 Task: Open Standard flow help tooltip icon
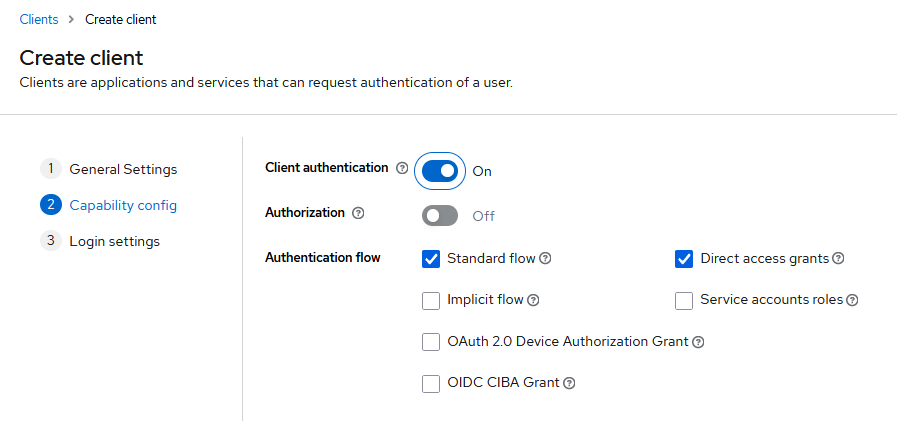(x=546, y=258)
